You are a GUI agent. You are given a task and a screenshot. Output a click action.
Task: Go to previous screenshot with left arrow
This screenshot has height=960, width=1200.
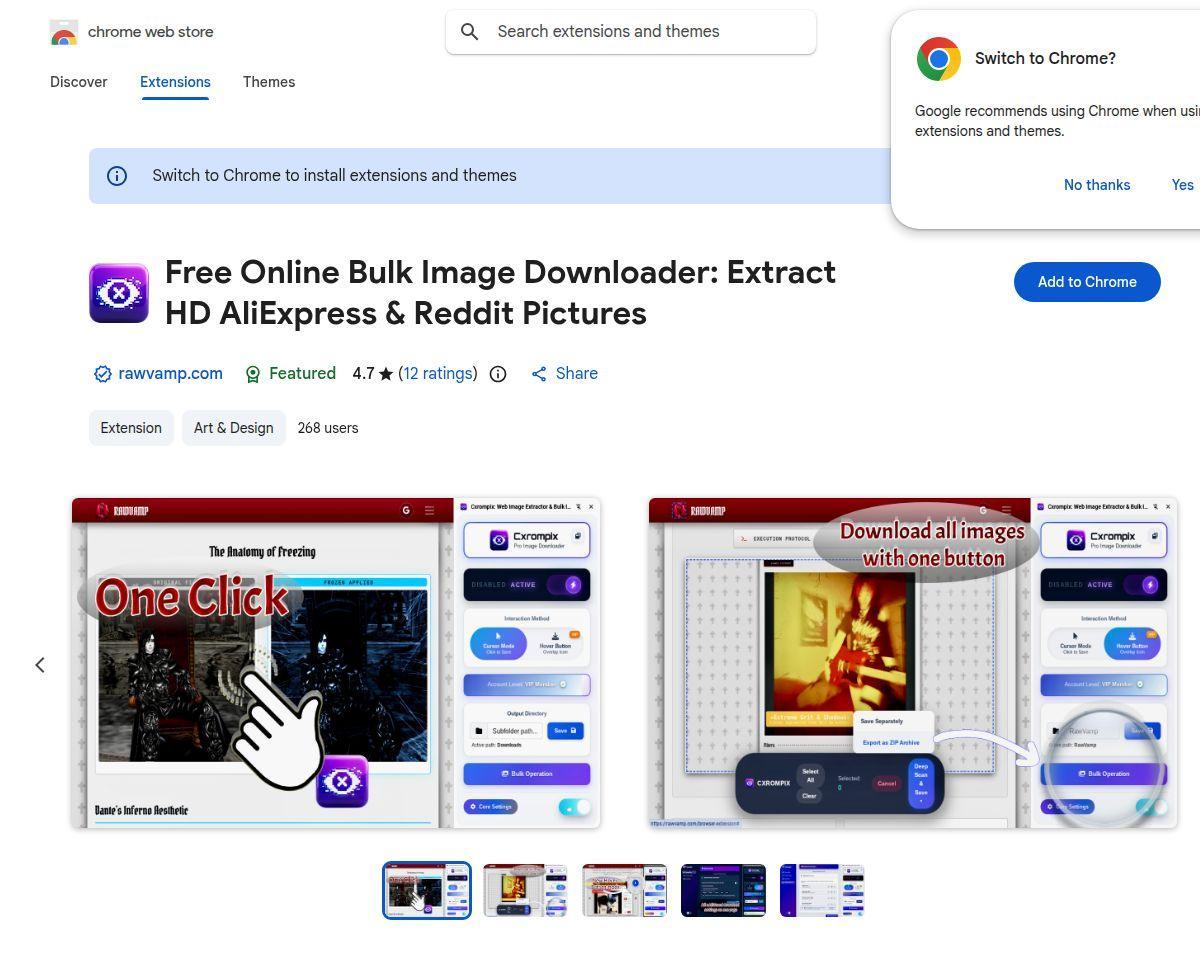(x=40, y=665)
